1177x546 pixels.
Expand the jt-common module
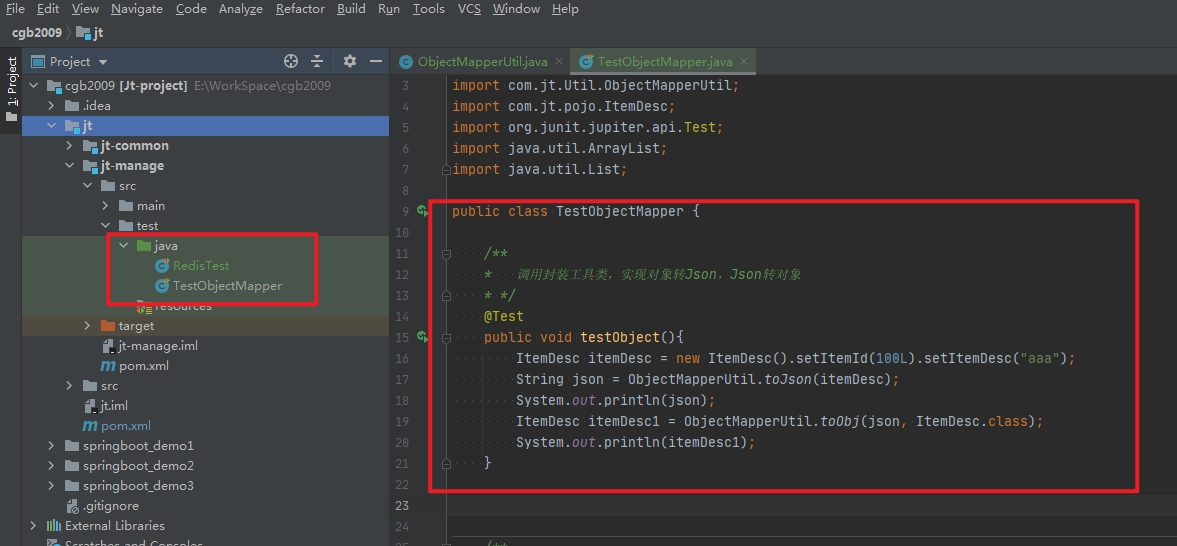point(69,146)
